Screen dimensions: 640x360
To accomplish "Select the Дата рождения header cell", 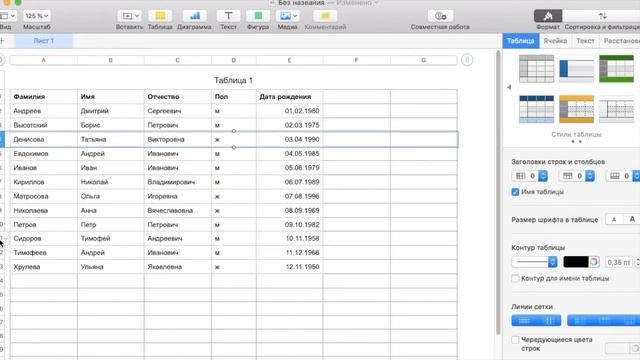I will [x=289, y=97].
